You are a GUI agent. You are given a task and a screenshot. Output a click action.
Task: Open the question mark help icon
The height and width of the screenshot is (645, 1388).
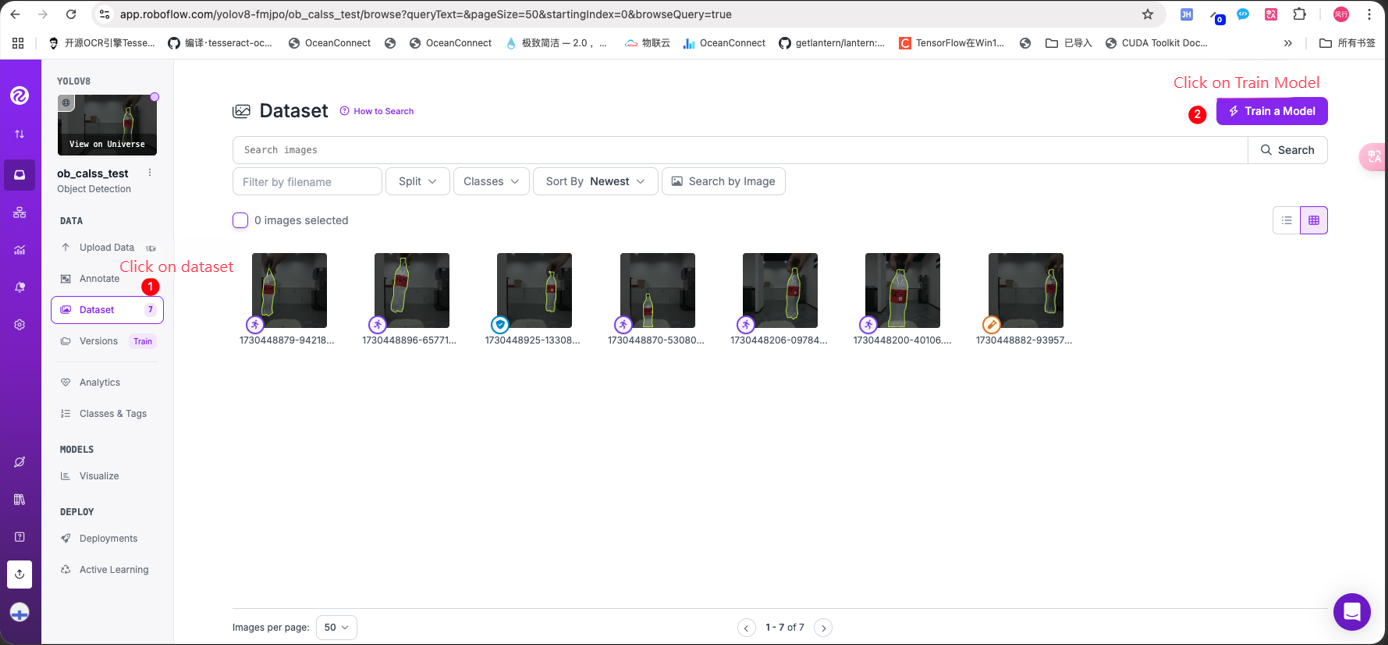click(19, 537)
